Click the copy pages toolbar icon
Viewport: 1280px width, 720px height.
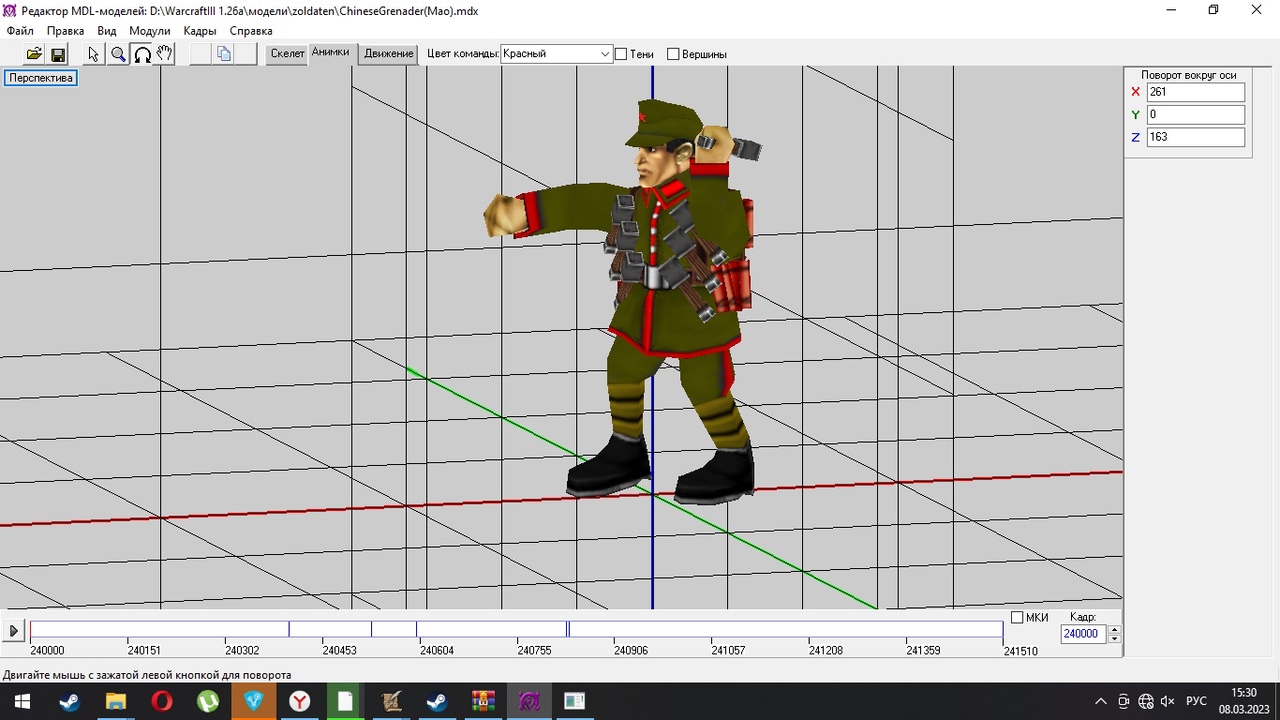click(224, 54)
